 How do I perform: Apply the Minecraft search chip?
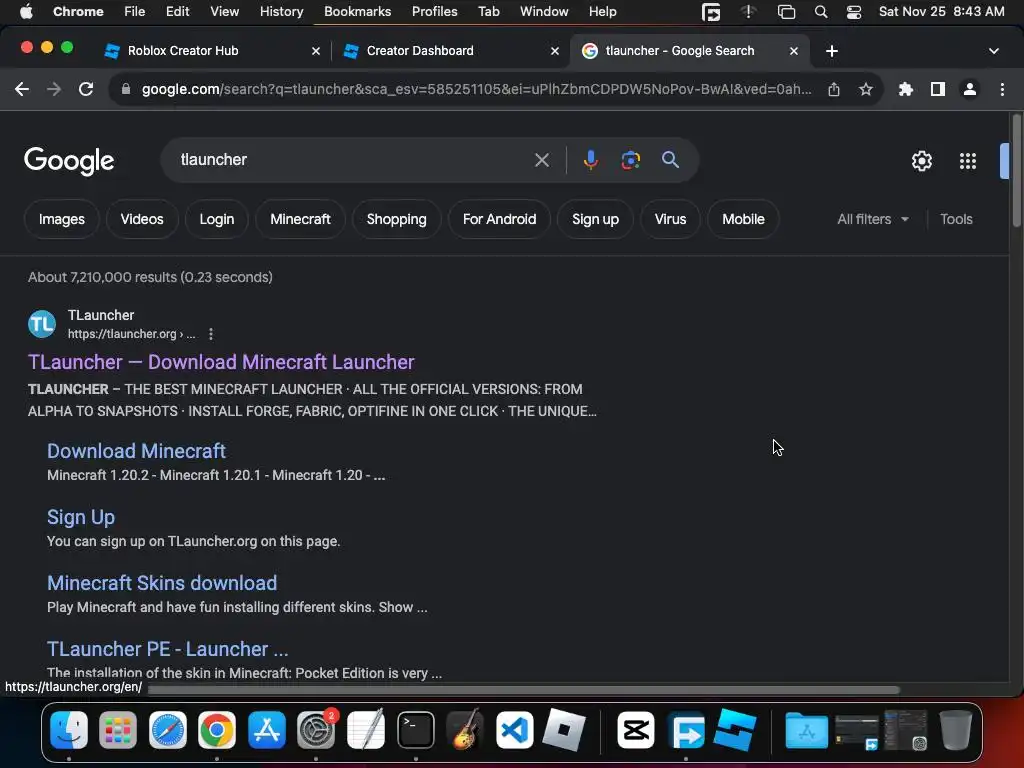click(300, 219)
